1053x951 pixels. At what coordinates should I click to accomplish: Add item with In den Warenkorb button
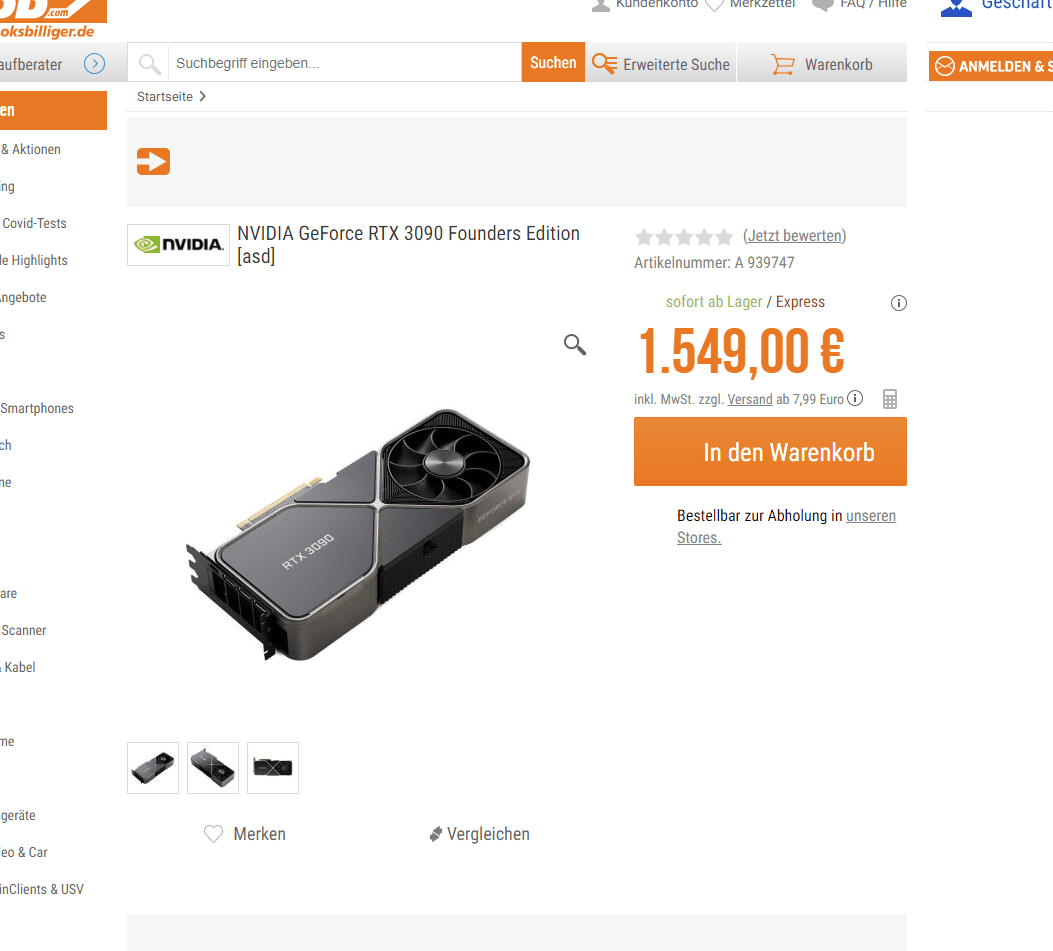[770, 452]
